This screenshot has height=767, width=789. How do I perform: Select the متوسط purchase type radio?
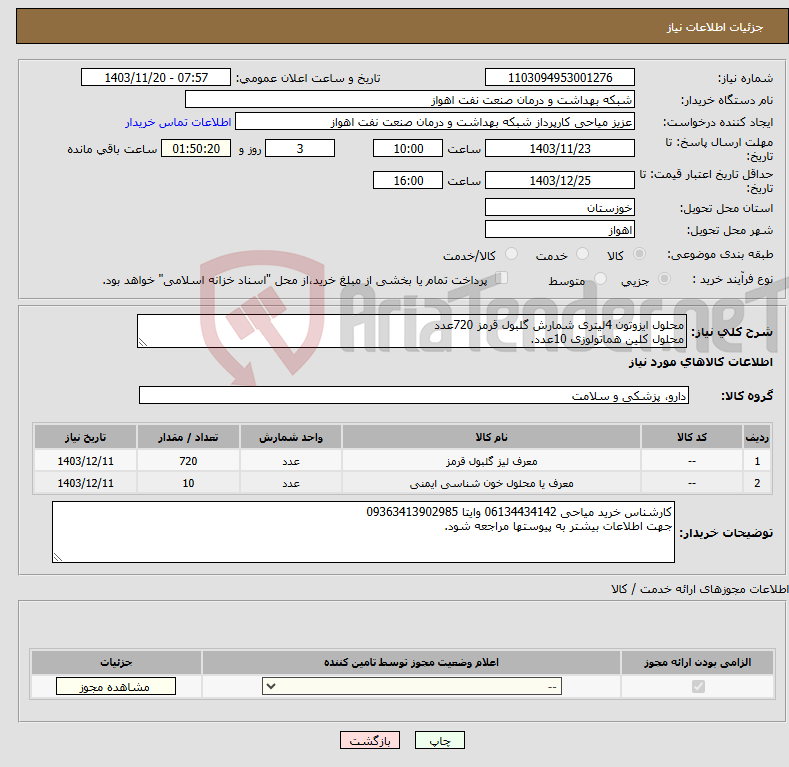pos(600,278)
